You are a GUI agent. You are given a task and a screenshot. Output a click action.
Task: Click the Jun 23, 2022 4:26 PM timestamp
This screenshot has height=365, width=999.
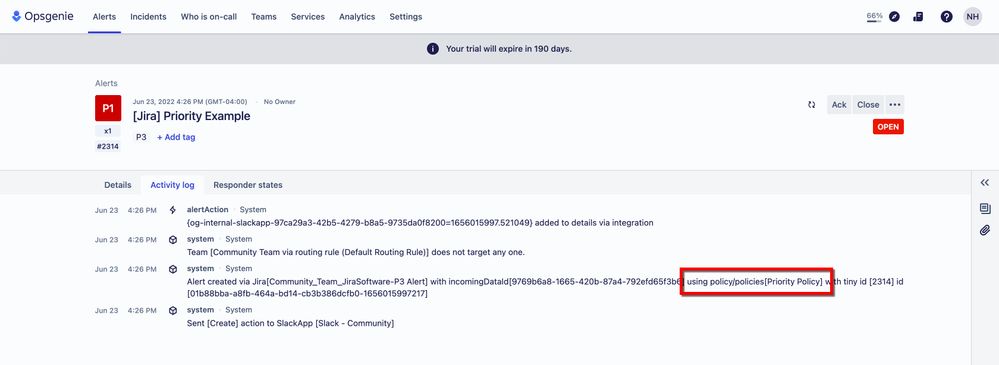pyautogui.click(x=190, y=102)
